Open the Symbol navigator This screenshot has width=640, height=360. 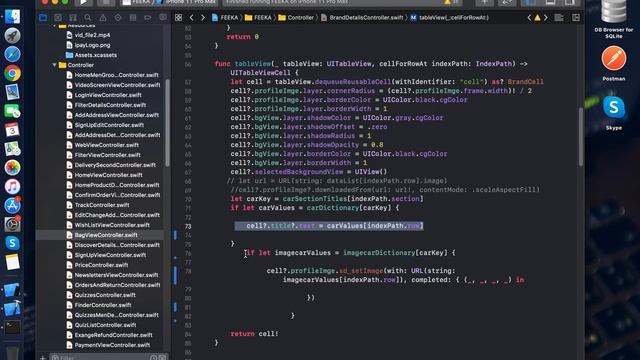pyautogui.click(x=73, y=18)
